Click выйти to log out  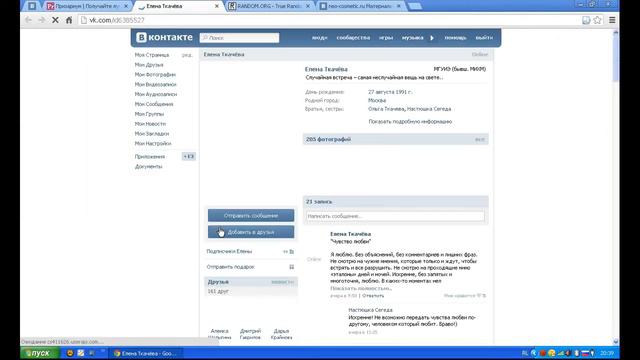point(484,38)
